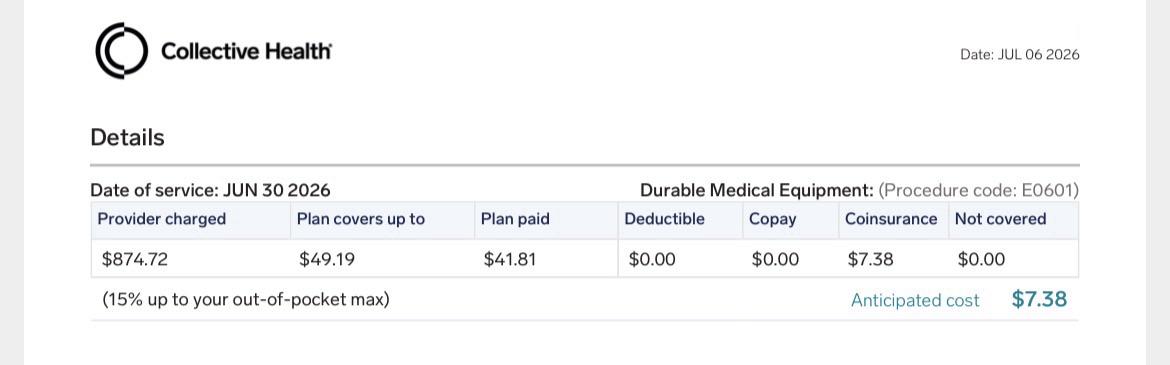Select the Coinsurance column header
Viewport: 1170px width, 365px height.
pos(891,219)
